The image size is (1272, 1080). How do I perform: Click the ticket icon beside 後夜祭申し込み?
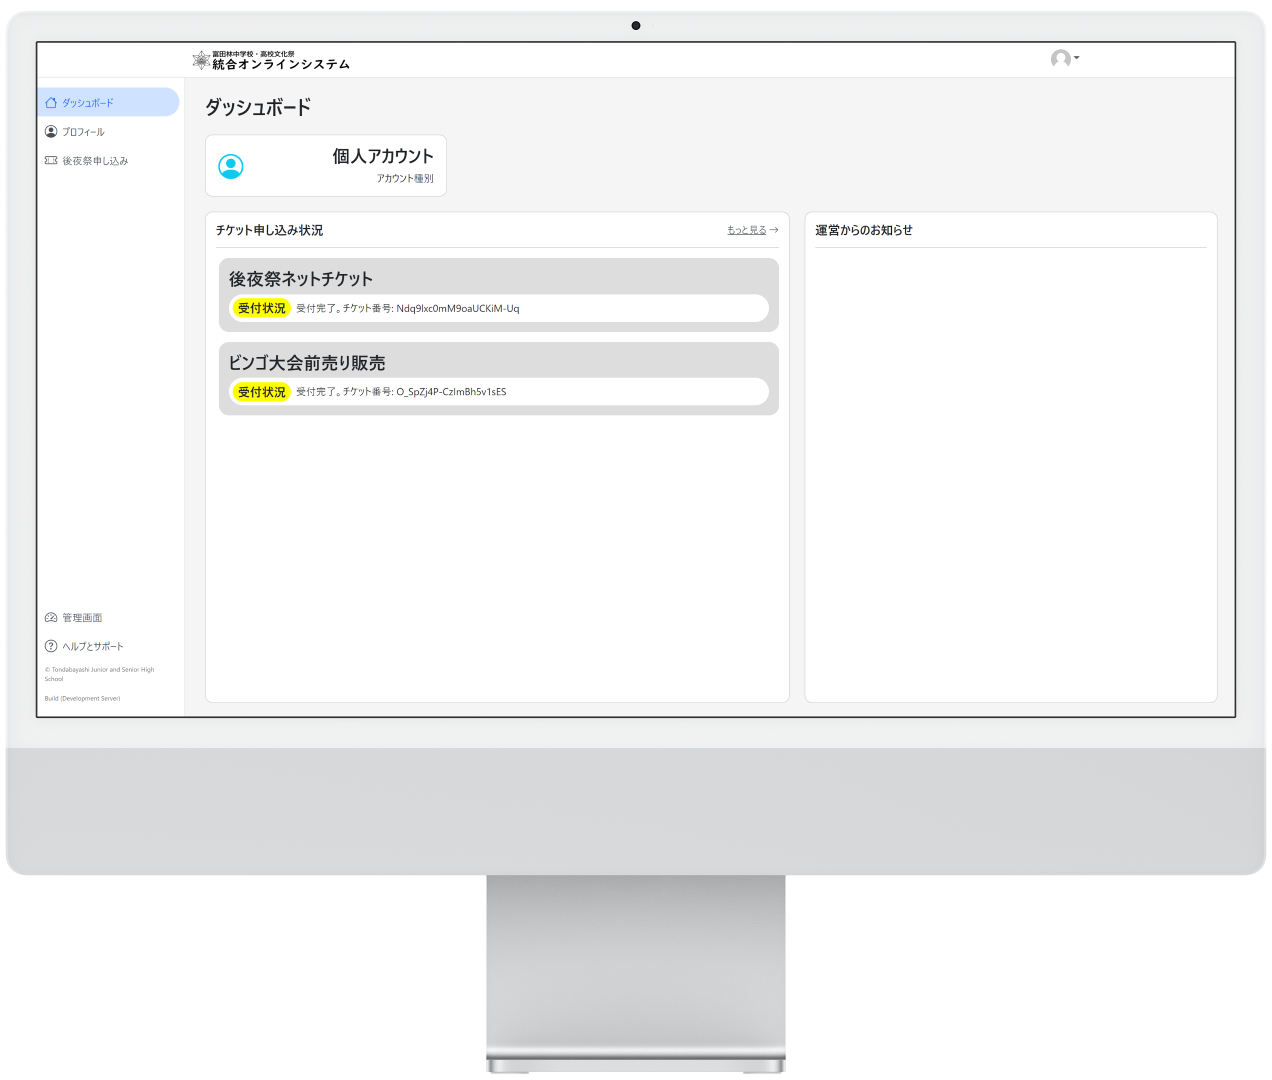pyautogui.click(x=51, y=161)
